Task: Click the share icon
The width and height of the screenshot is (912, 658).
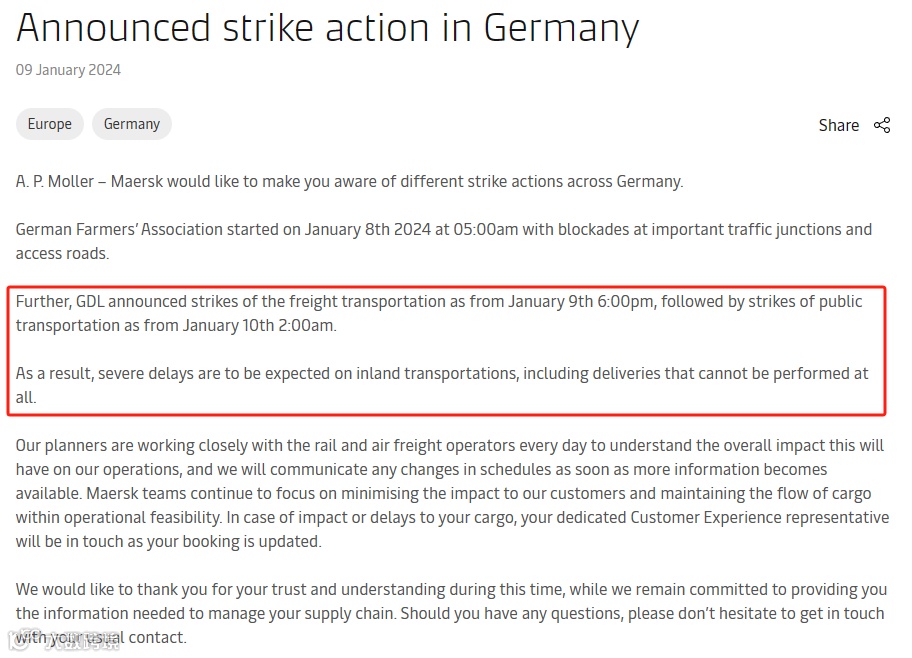Action: 882,125
